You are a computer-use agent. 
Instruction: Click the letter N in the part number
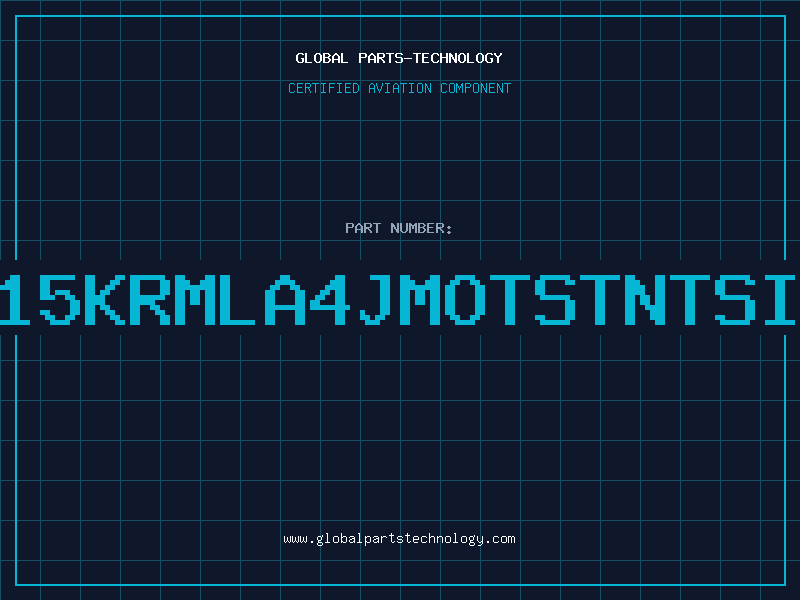[x=644, y=299]
